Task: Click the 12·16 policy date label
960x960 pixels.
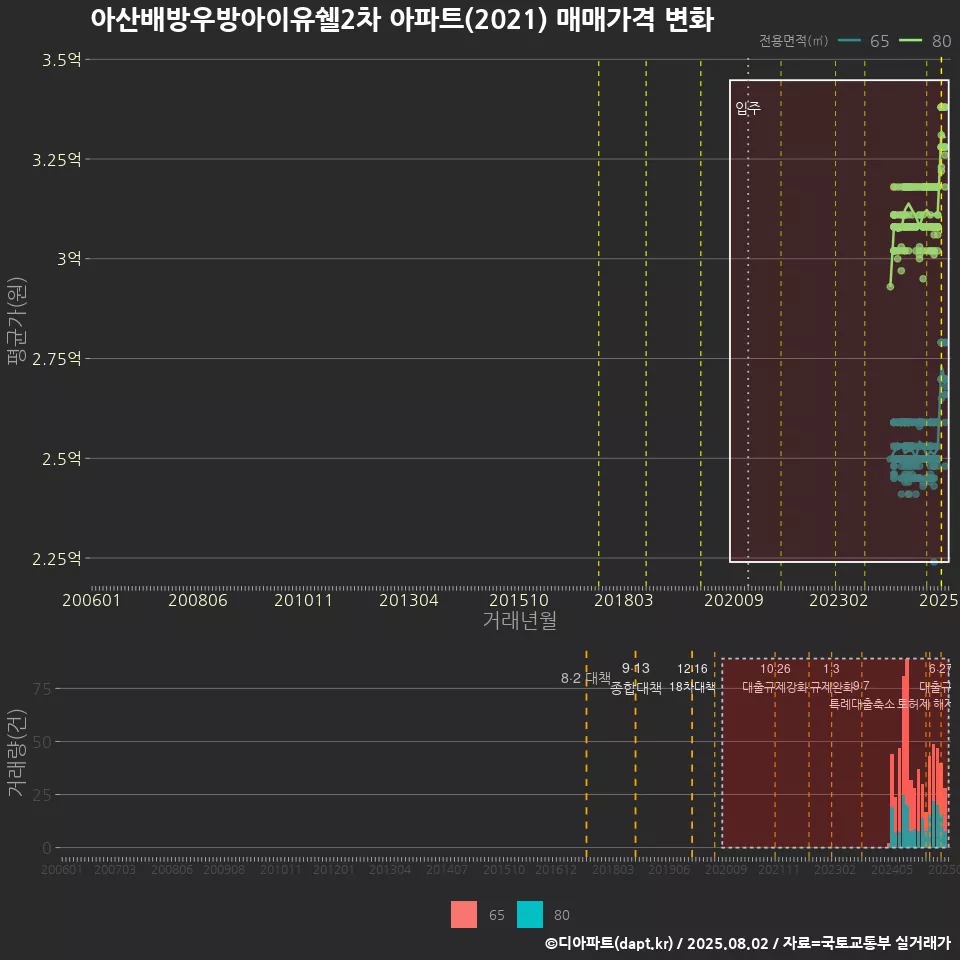Action: pyautogui.click(x=692, y=669)
